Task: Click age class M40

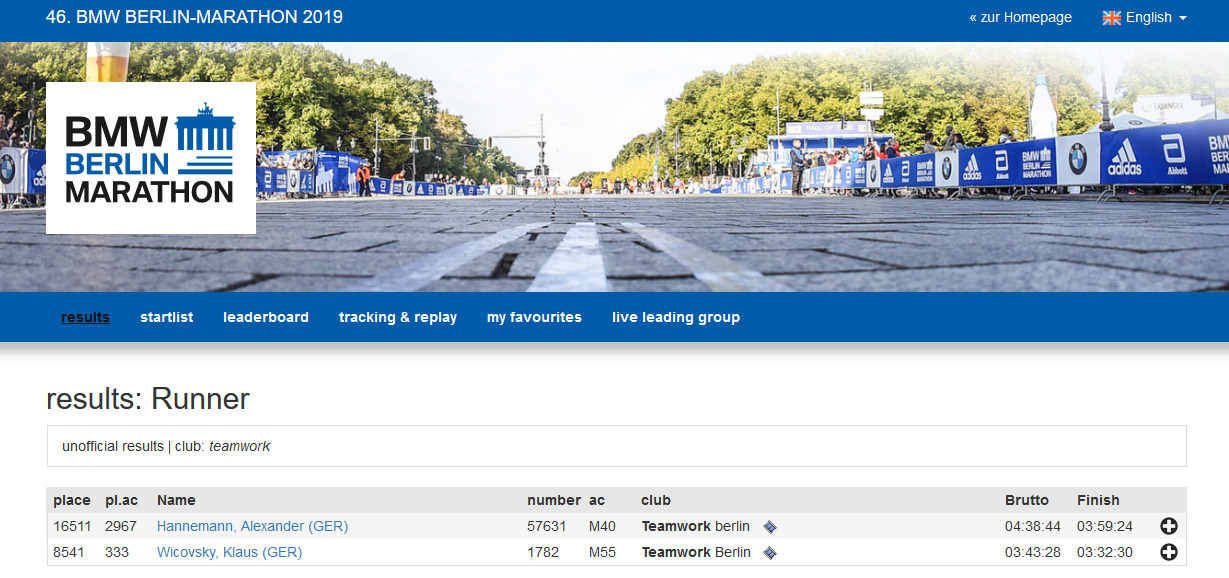Action: coord(603,526)
